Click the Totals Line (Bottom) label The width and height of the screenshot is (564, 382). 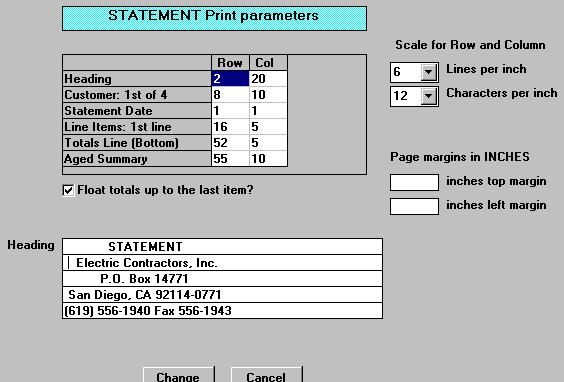pyautogui.click(x=137, y=143)
